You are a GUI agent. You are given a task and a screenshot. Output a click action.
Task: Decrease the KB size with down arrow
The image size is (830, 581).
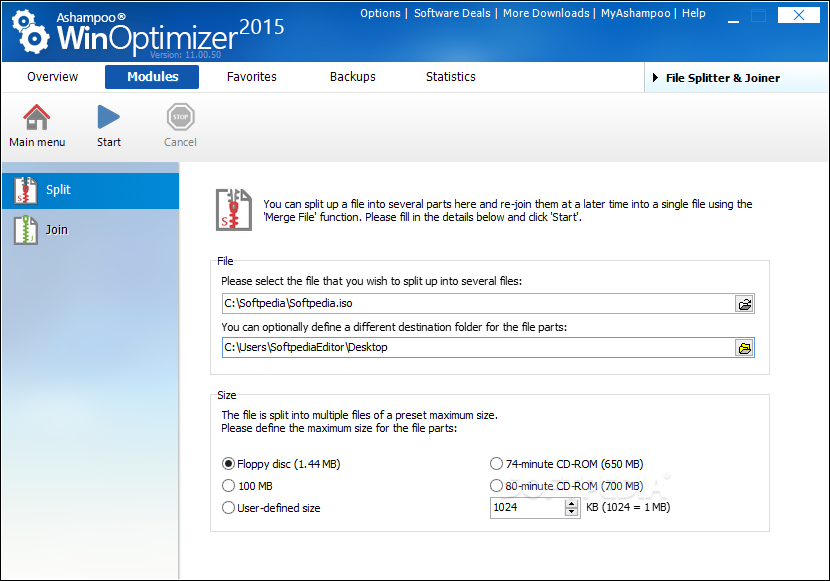tap(571, 512)
